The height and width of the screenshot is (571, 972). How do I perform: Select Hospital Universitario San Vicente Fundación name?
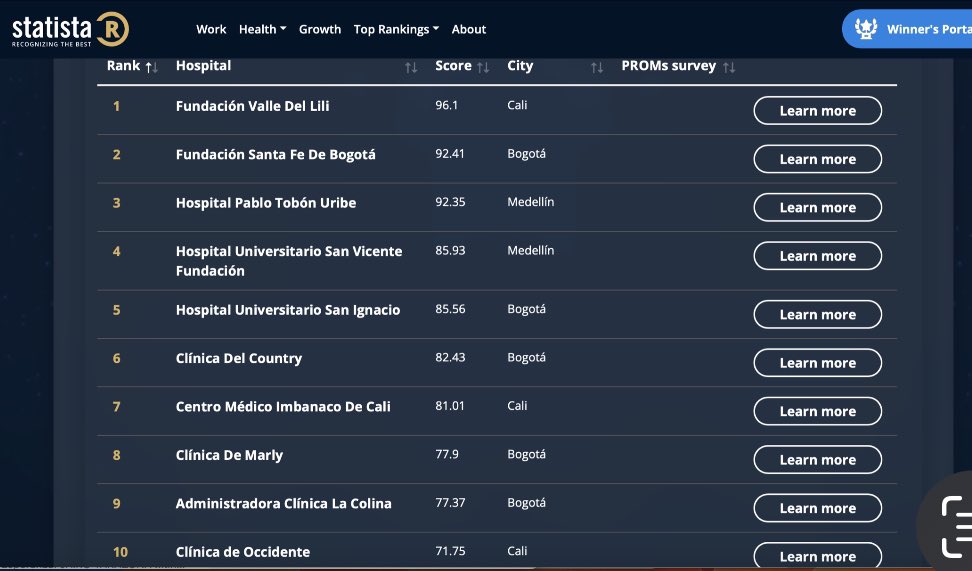pos(289,261)
